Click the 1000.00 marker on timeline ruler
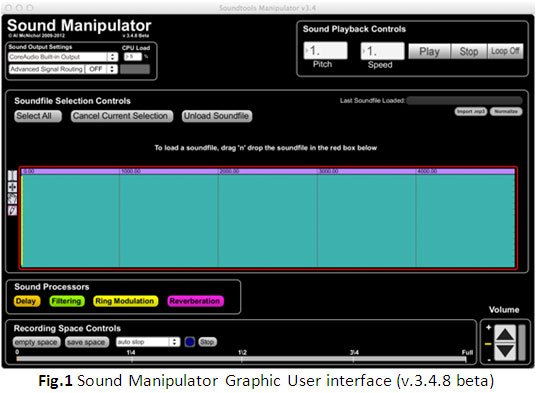 (x=131, y=171)
